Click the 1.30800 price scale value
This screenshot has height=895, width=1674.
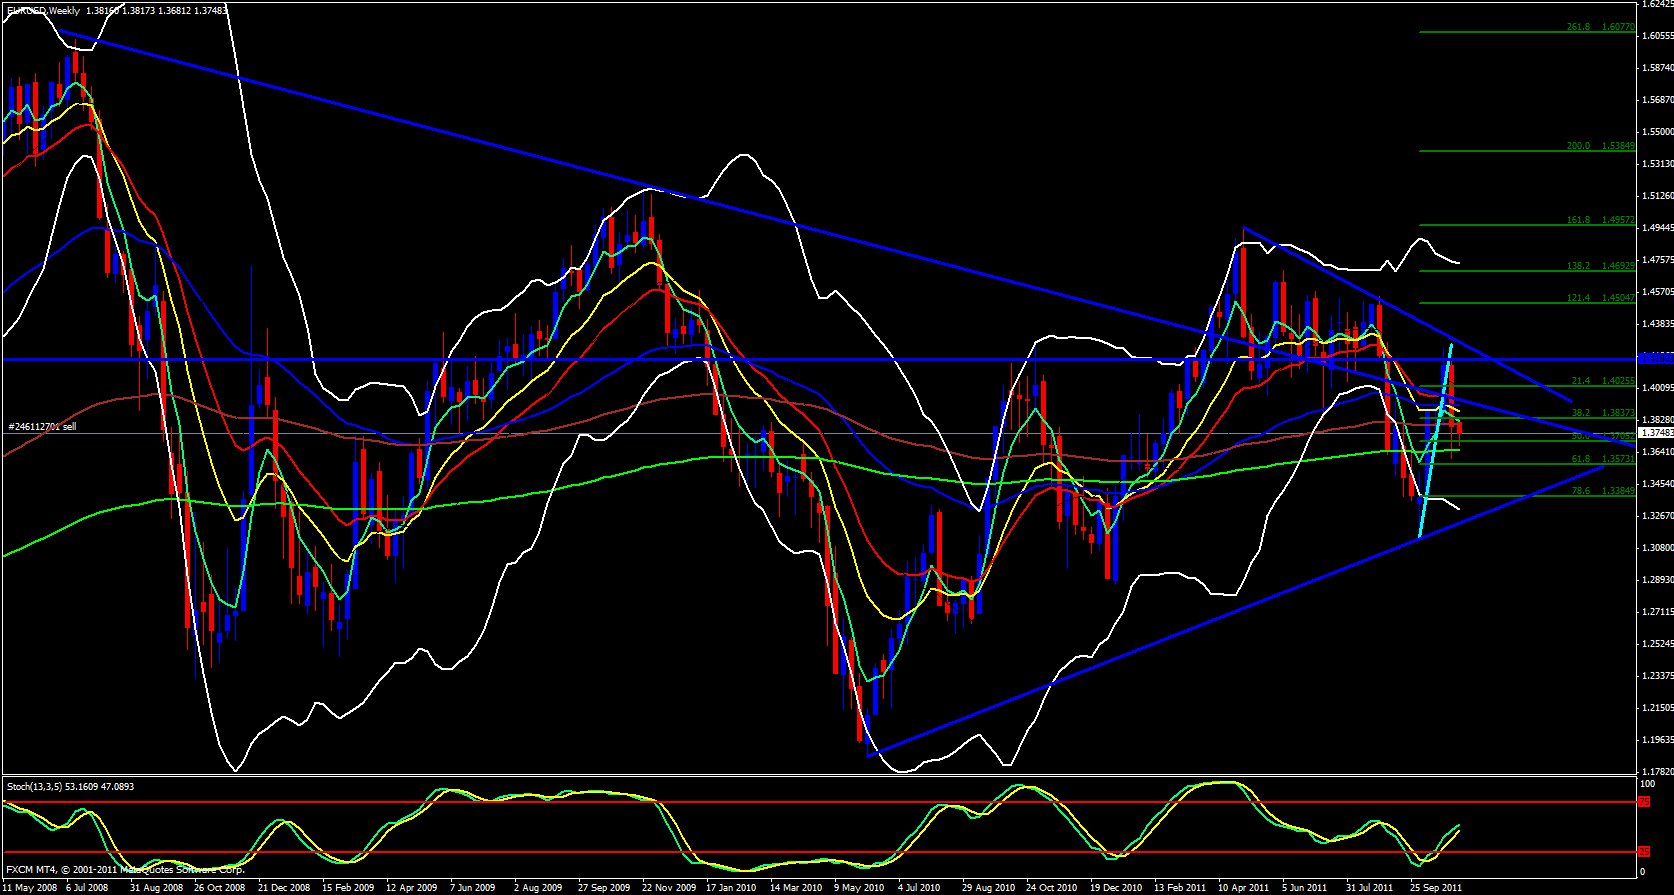click(1657, 548)
